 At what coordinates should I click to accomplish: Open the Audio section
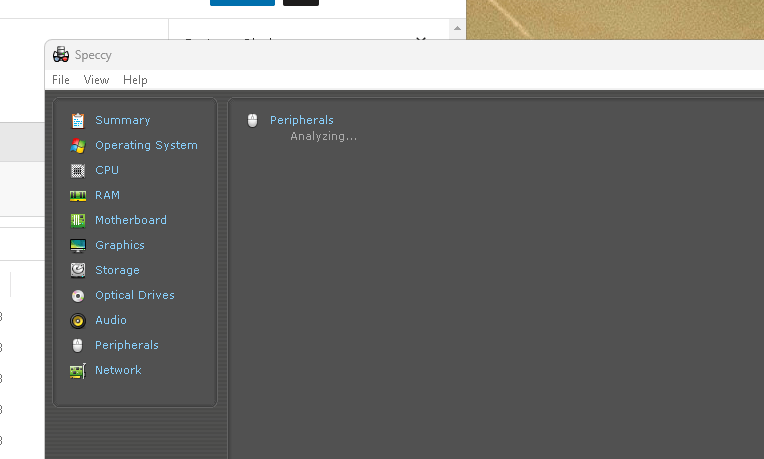click(111, 320)
